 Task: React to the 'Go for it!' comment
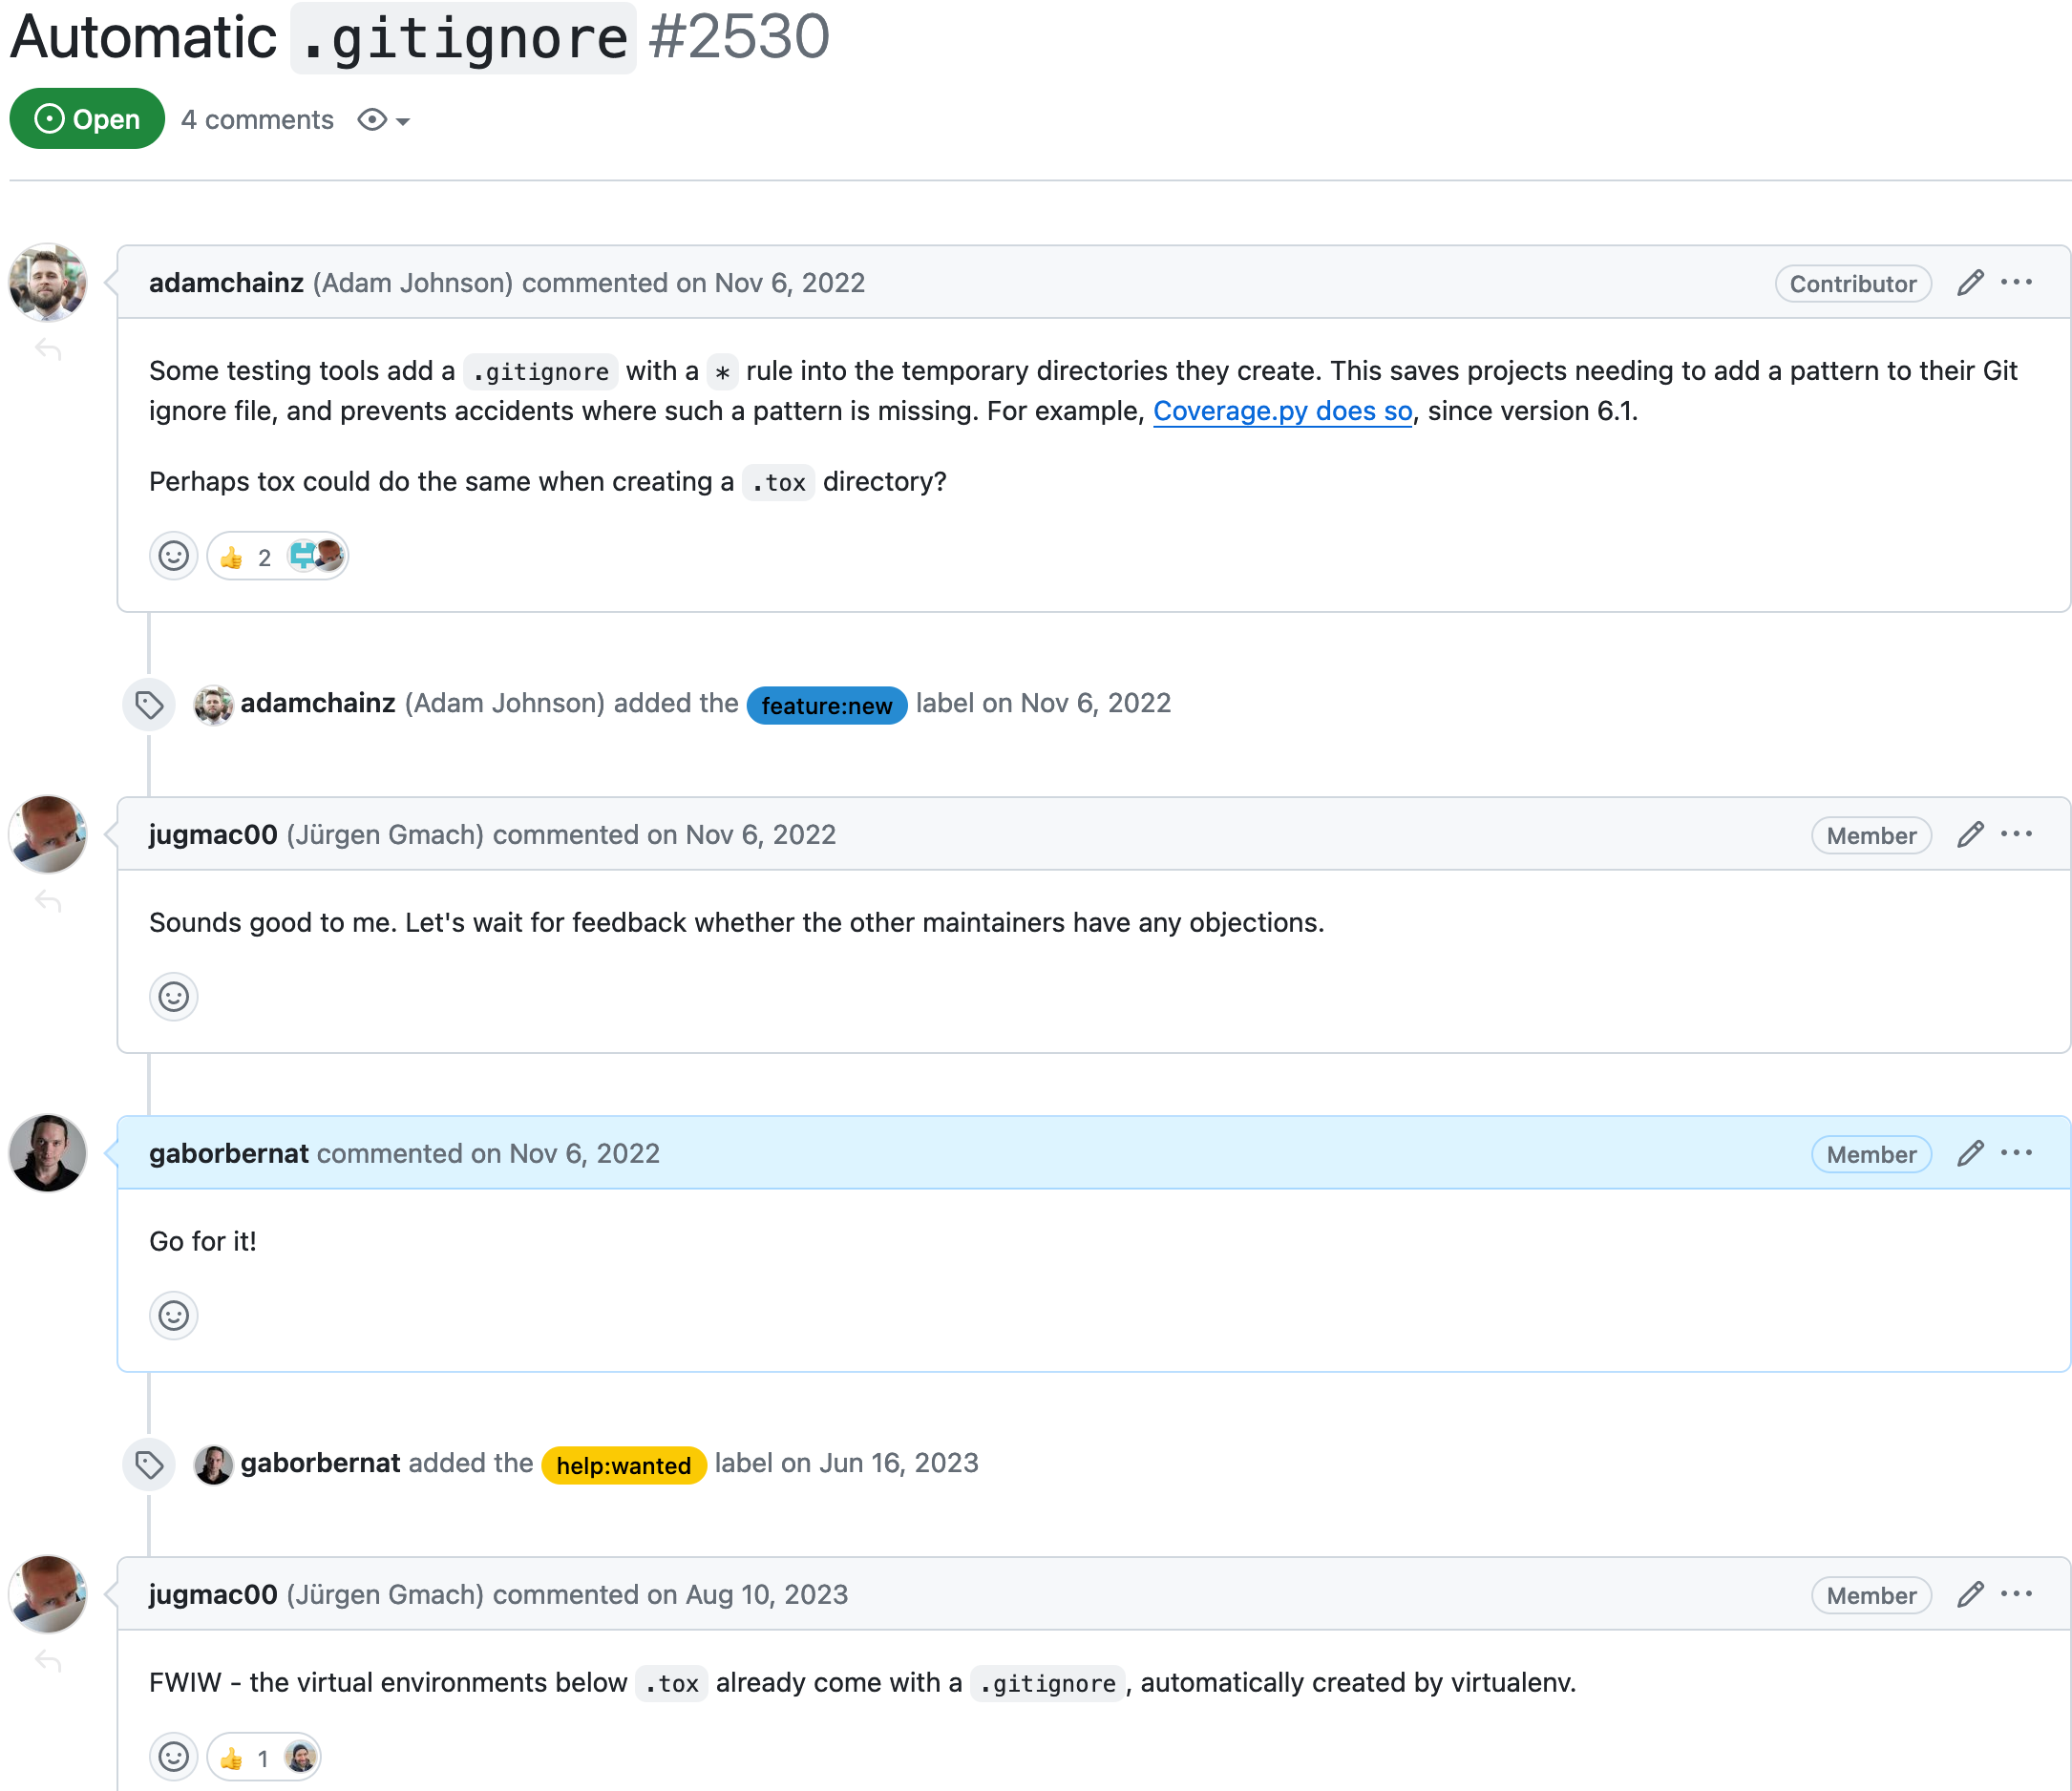[x=174, y=1316]
